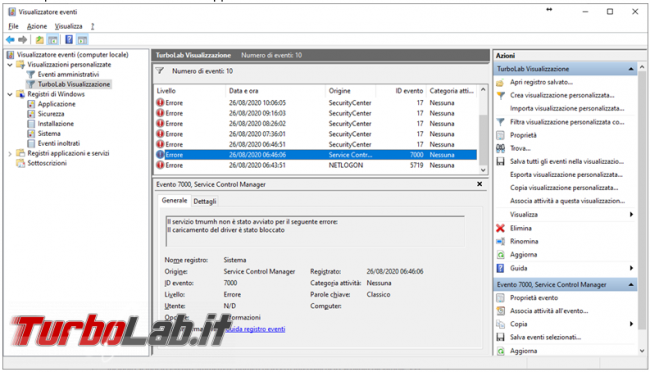
Task: Click Associa attività a questa visualizzazione
Action: (x=567, y=201)
